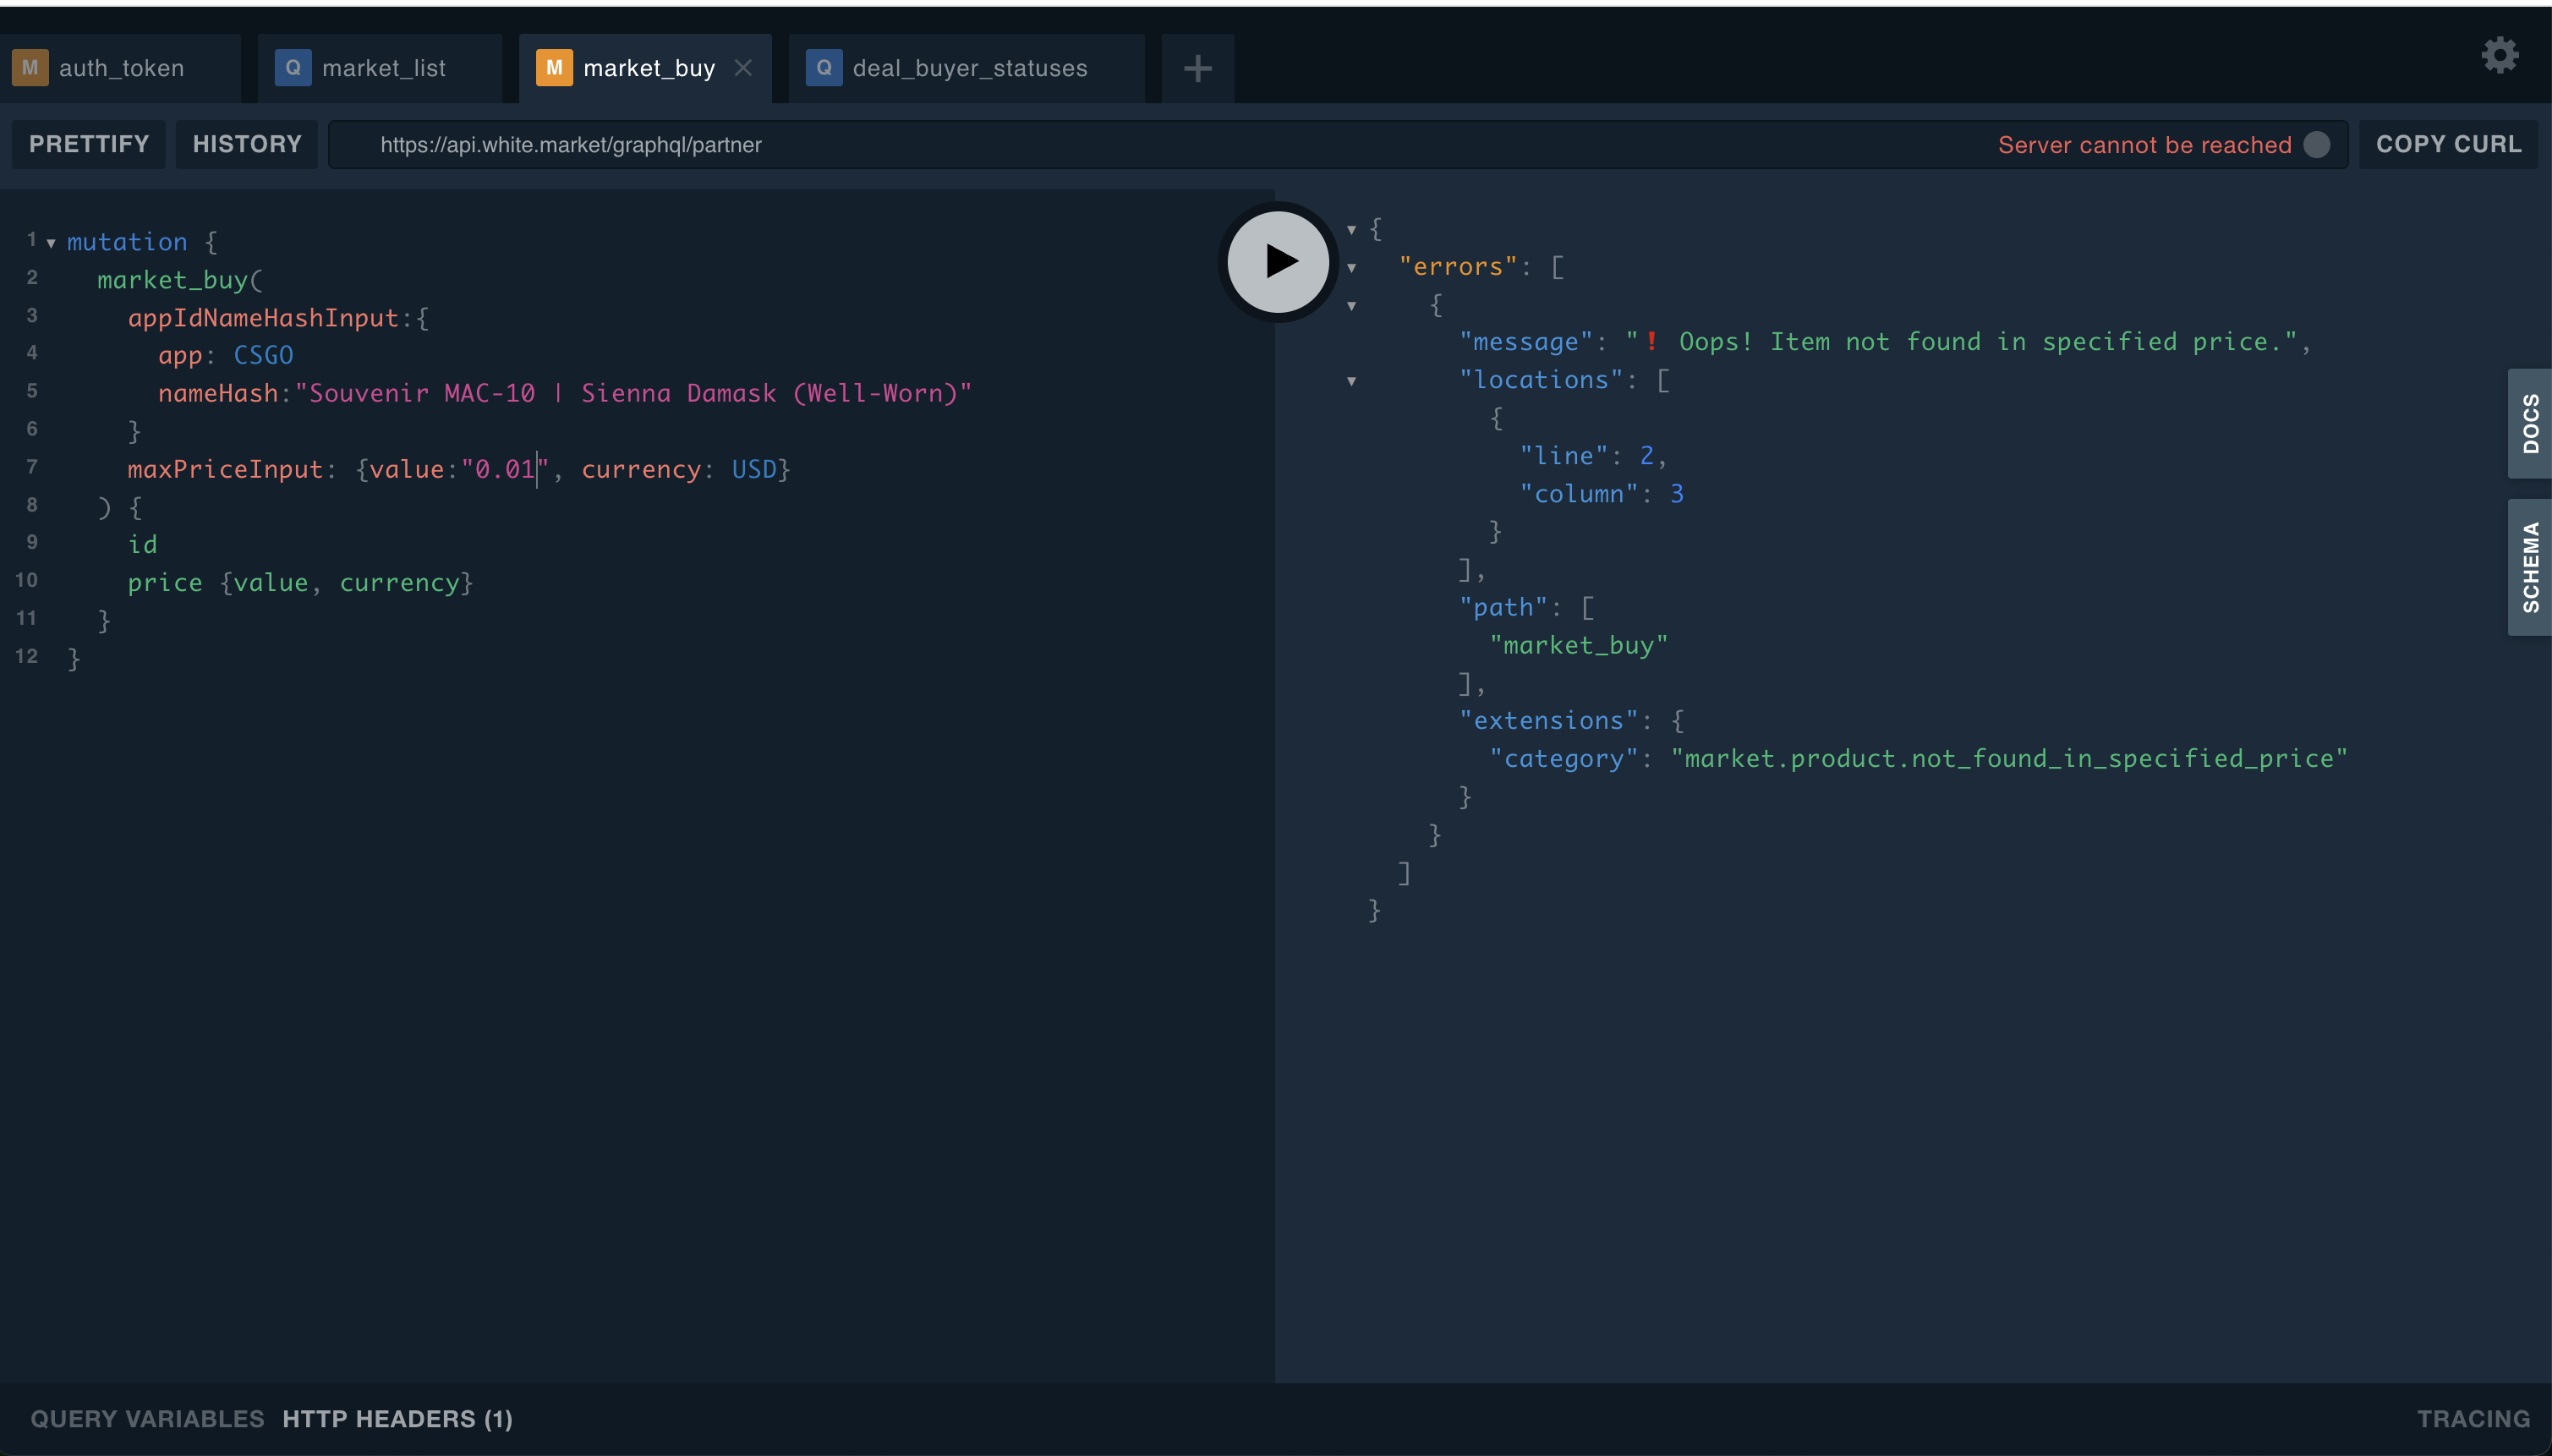Click the Q query badge on market_list tab
The width and height of the screenshot is (2552, 1456).
293,68
